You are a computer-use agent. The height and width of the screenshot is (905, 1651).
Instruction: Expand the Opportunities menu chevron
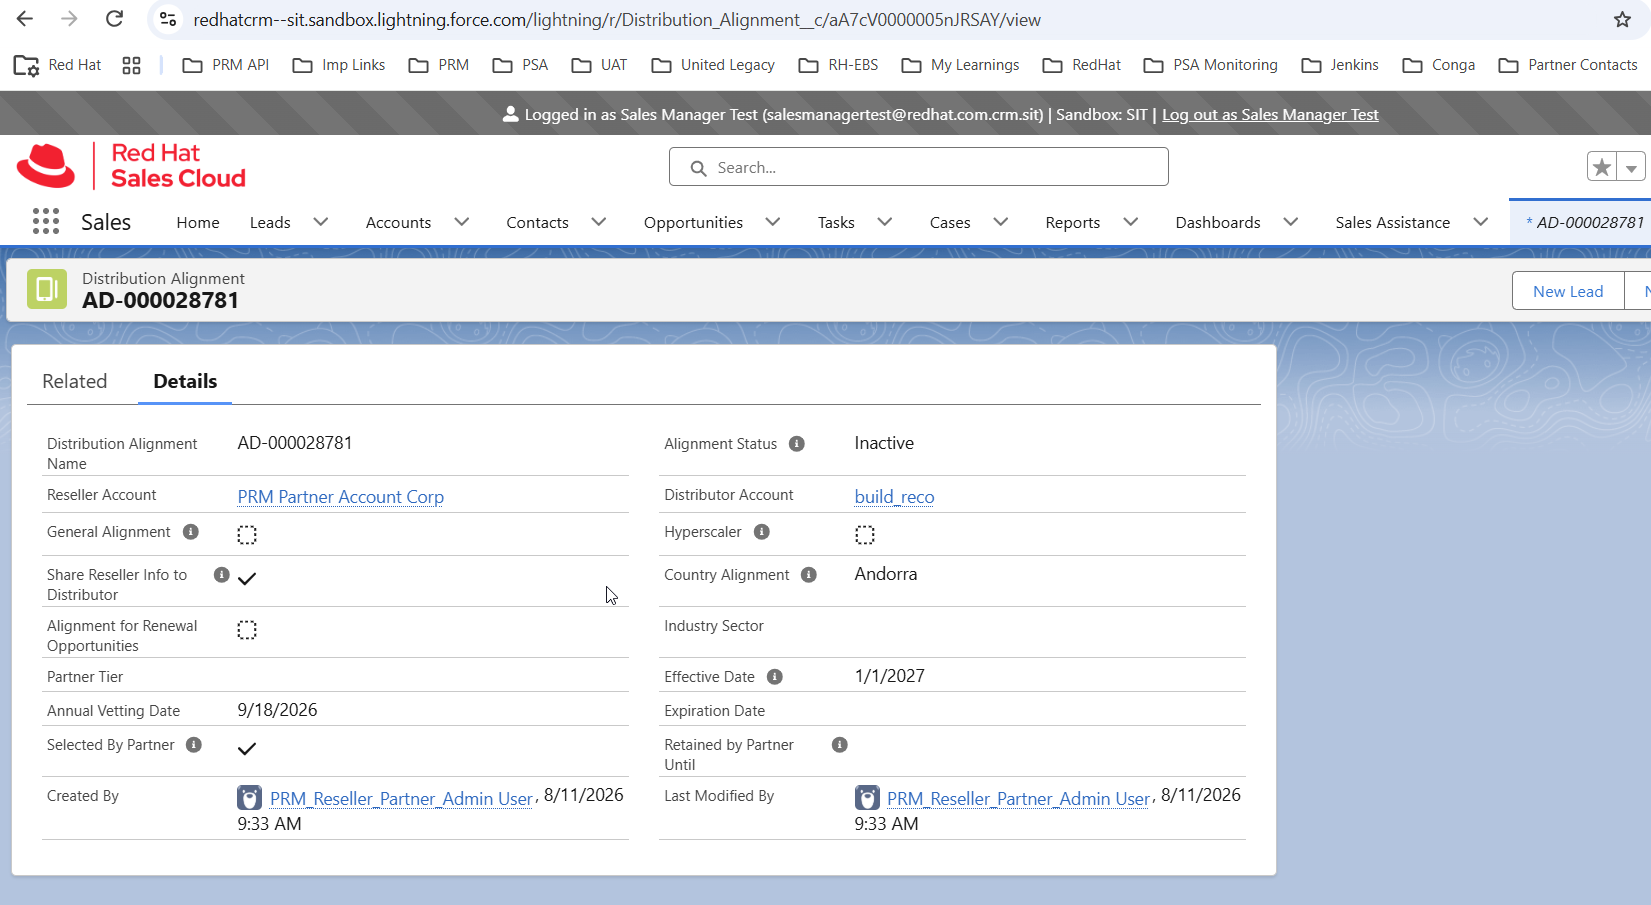point(773,222)
